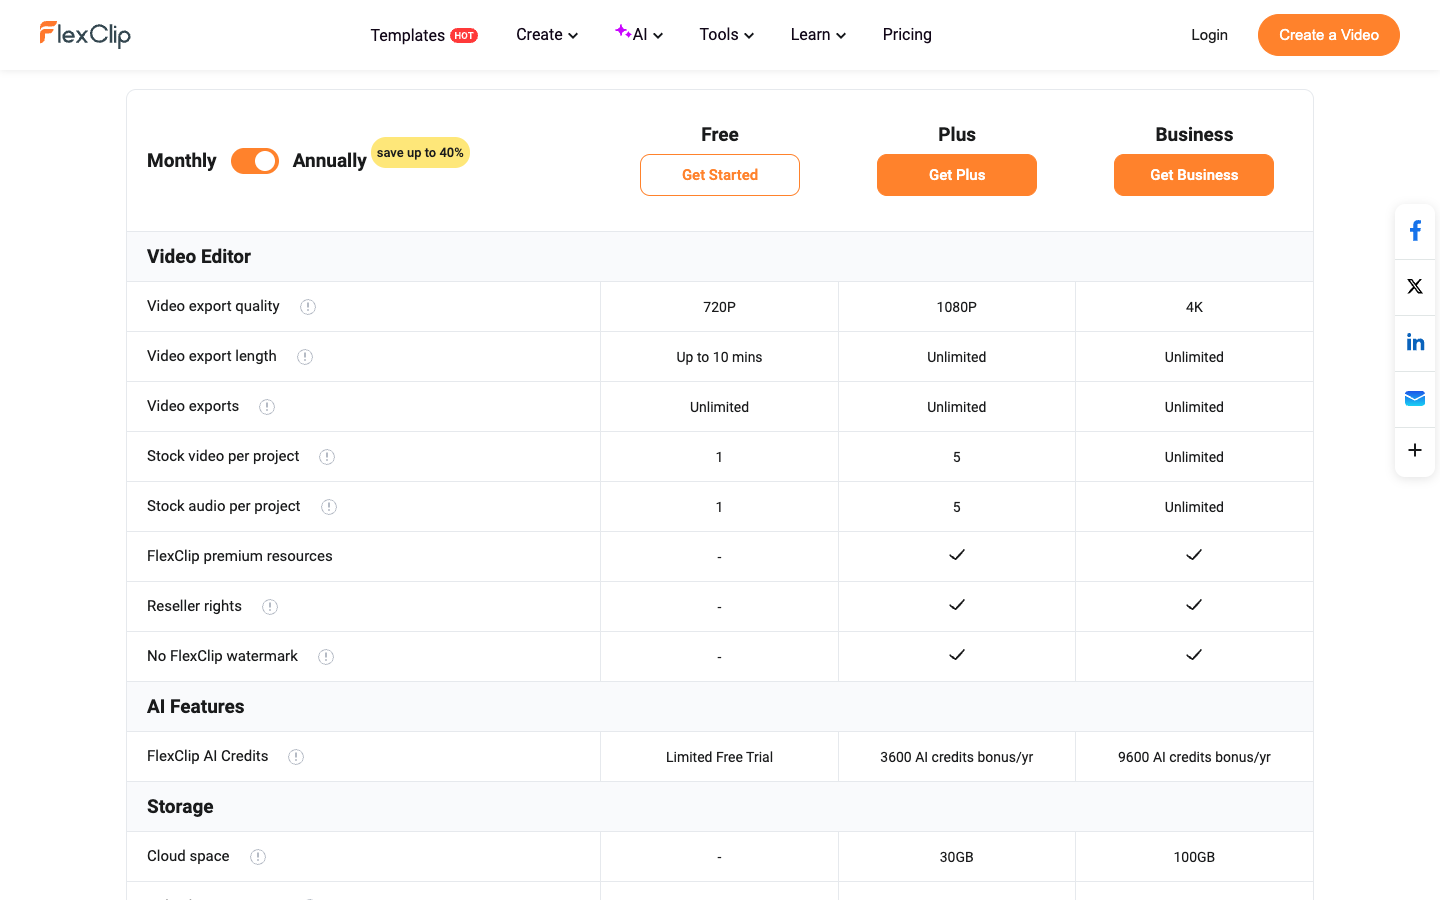Expand the Learn dropdown menu
Screen dimensions: 1440x900
pos(818,35)
